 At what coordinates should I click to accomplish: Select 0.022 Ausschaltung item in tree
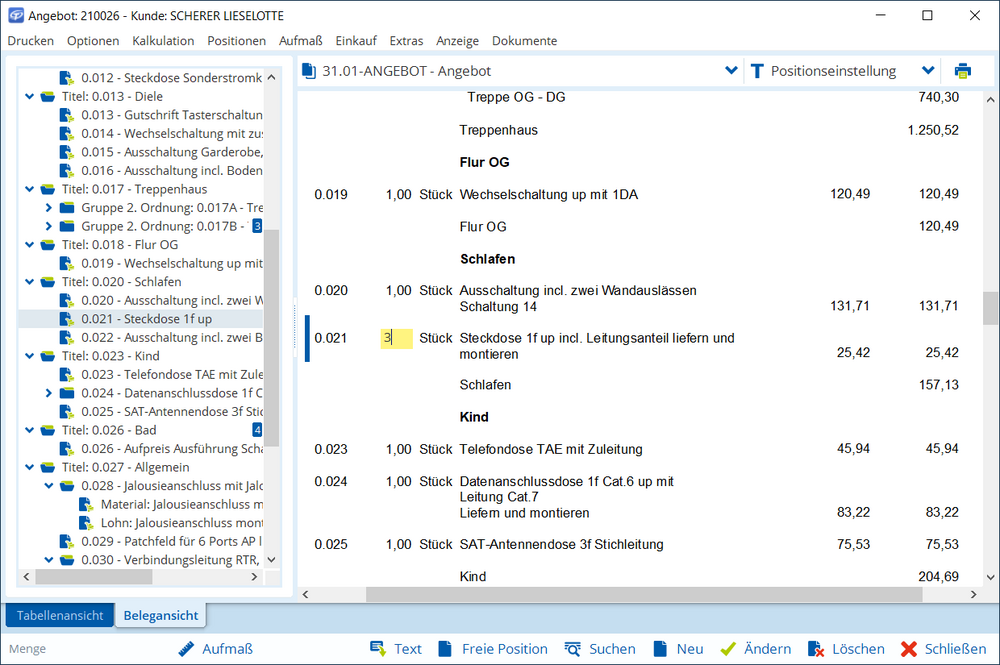[172, 337]
